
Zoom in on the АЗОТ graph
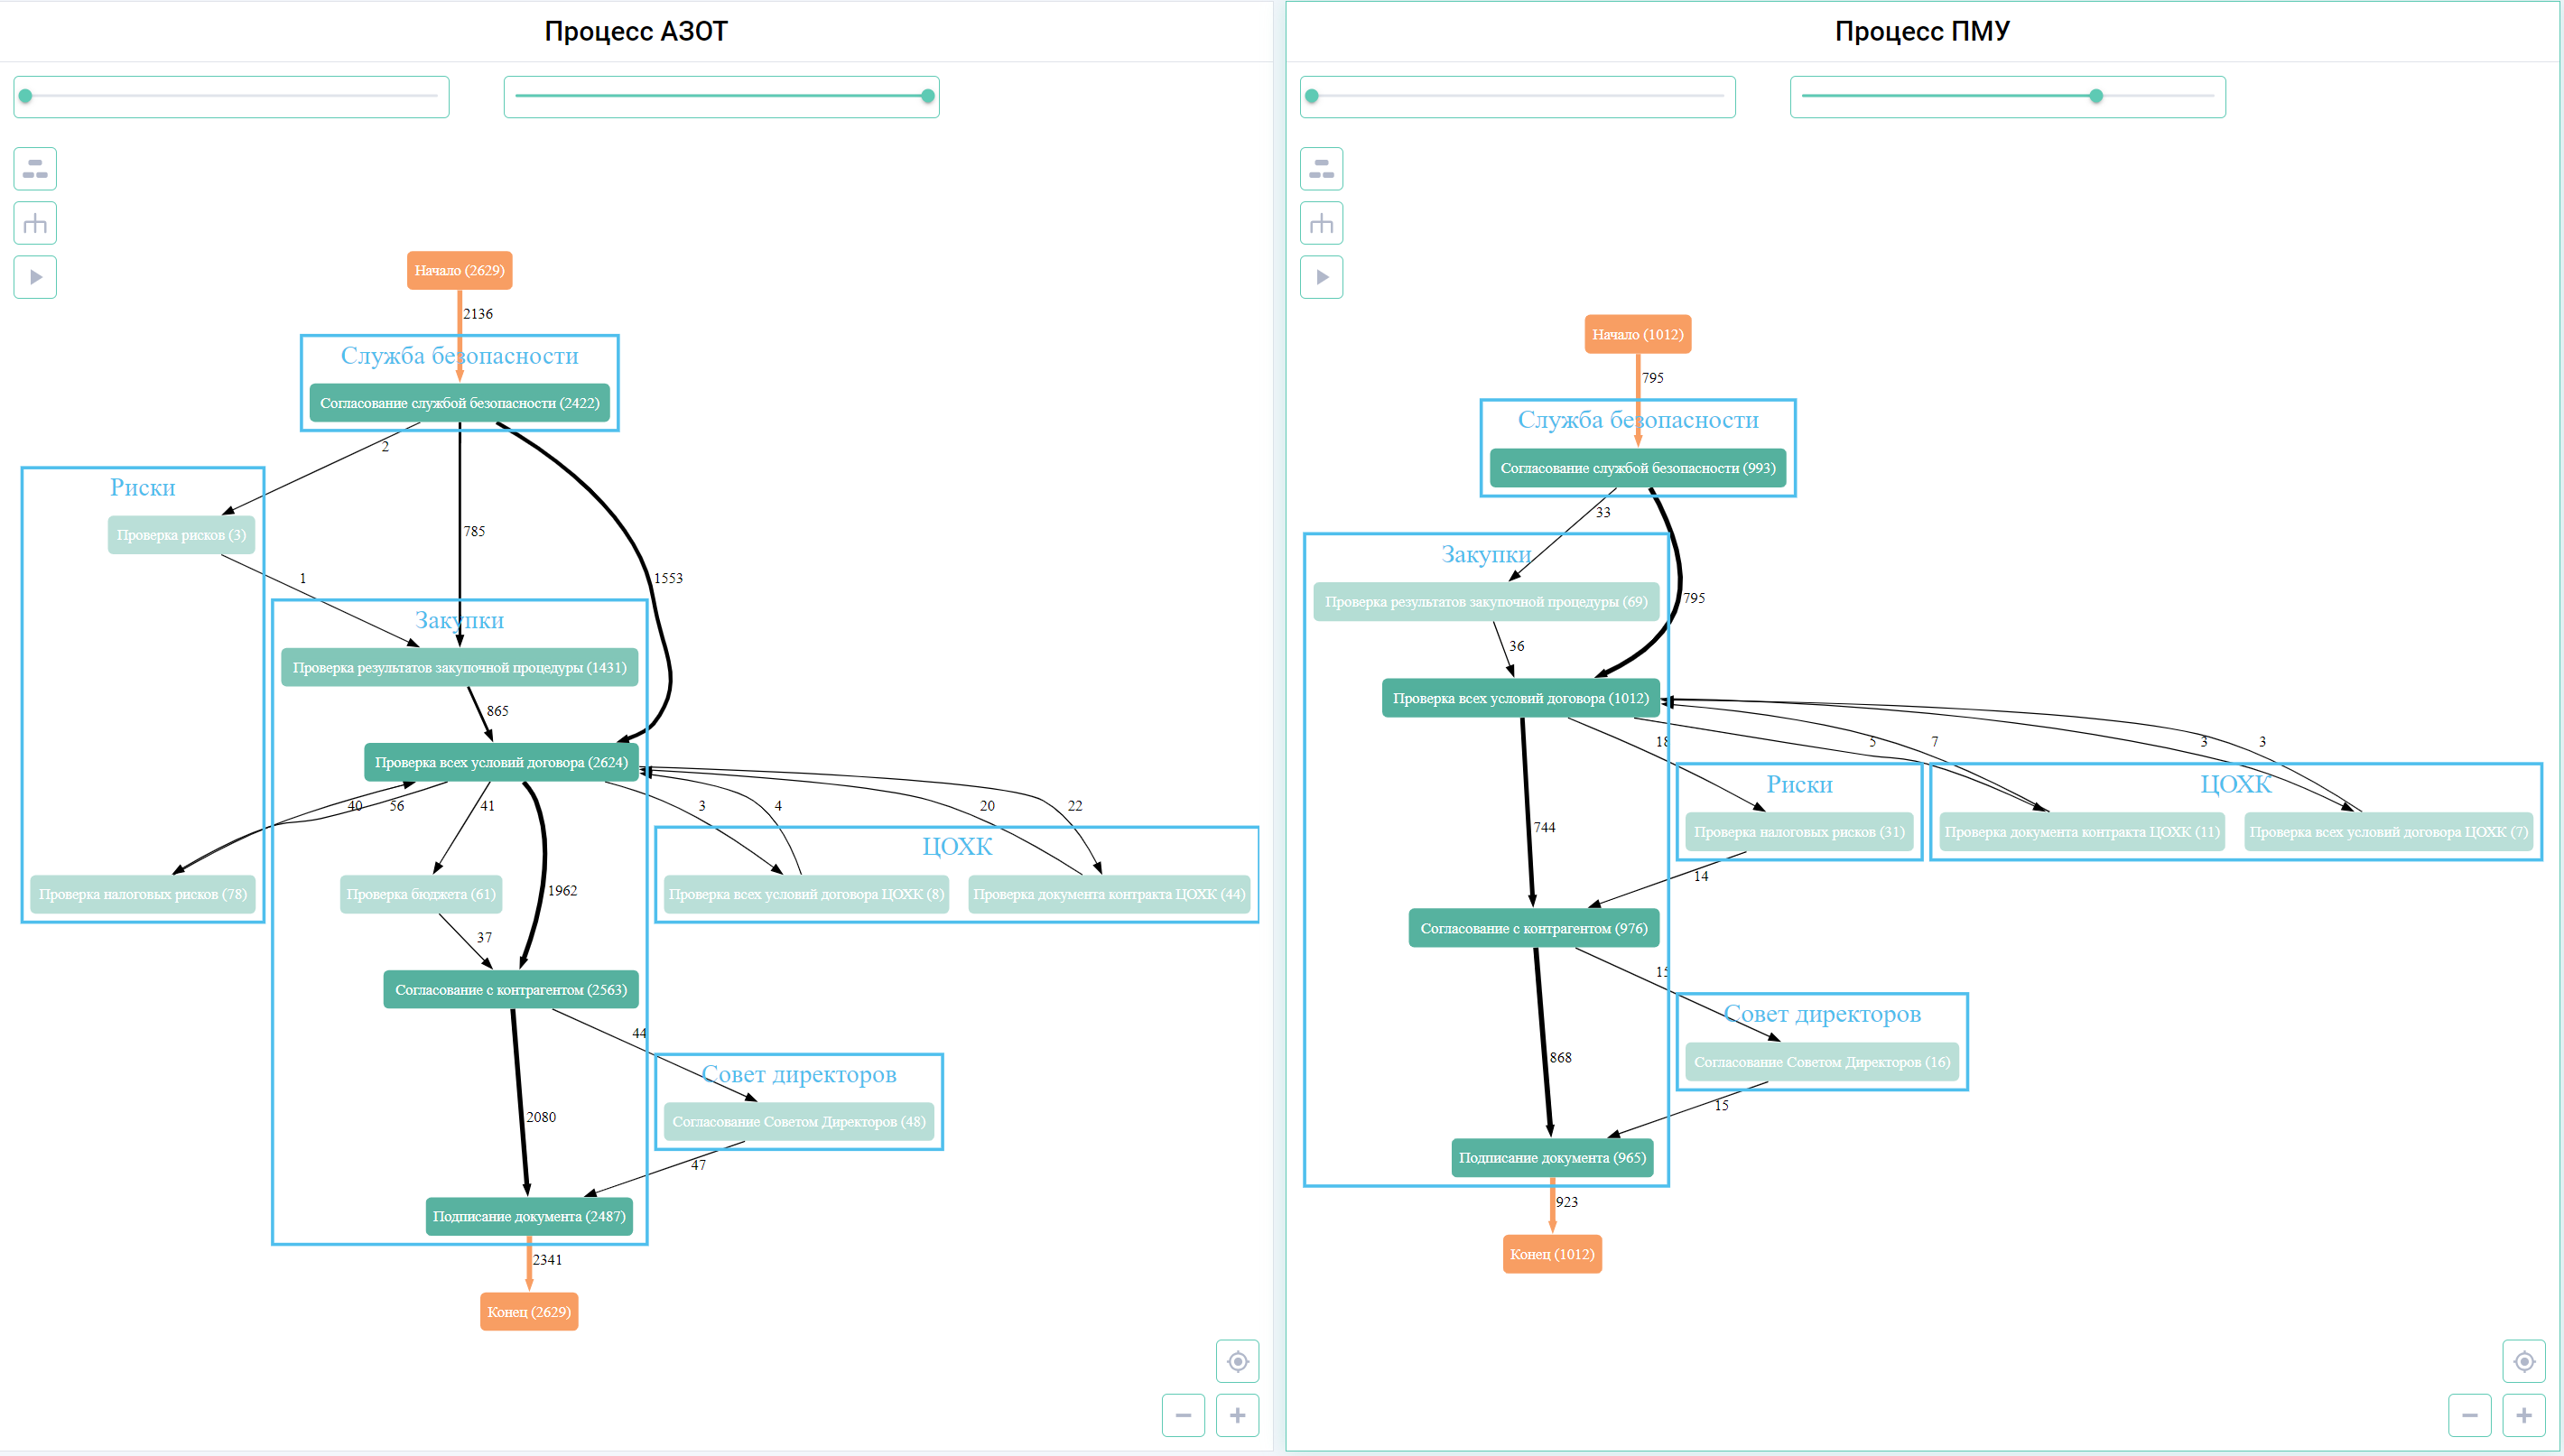point(1237,1415)
